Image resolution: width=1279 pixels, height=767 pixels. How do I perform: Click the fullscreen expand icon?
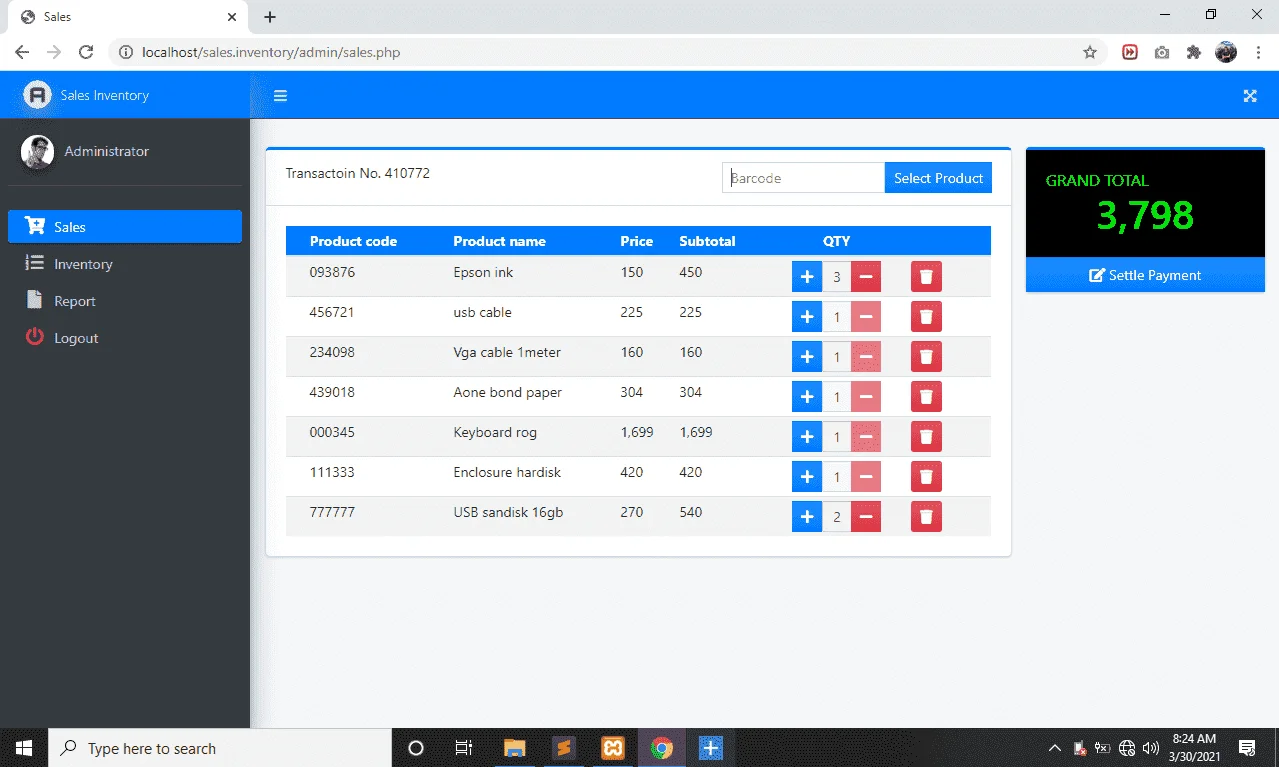pyautogui.click(x=1250, y=96)
